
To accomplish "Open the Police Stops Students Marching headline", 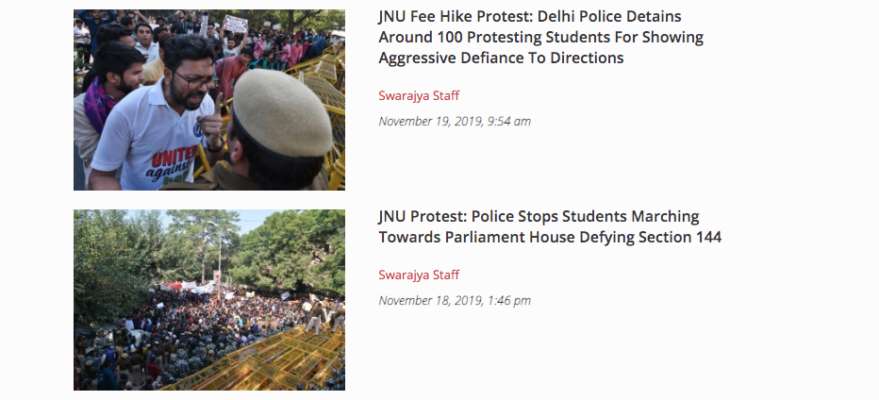I will (550, 227).
